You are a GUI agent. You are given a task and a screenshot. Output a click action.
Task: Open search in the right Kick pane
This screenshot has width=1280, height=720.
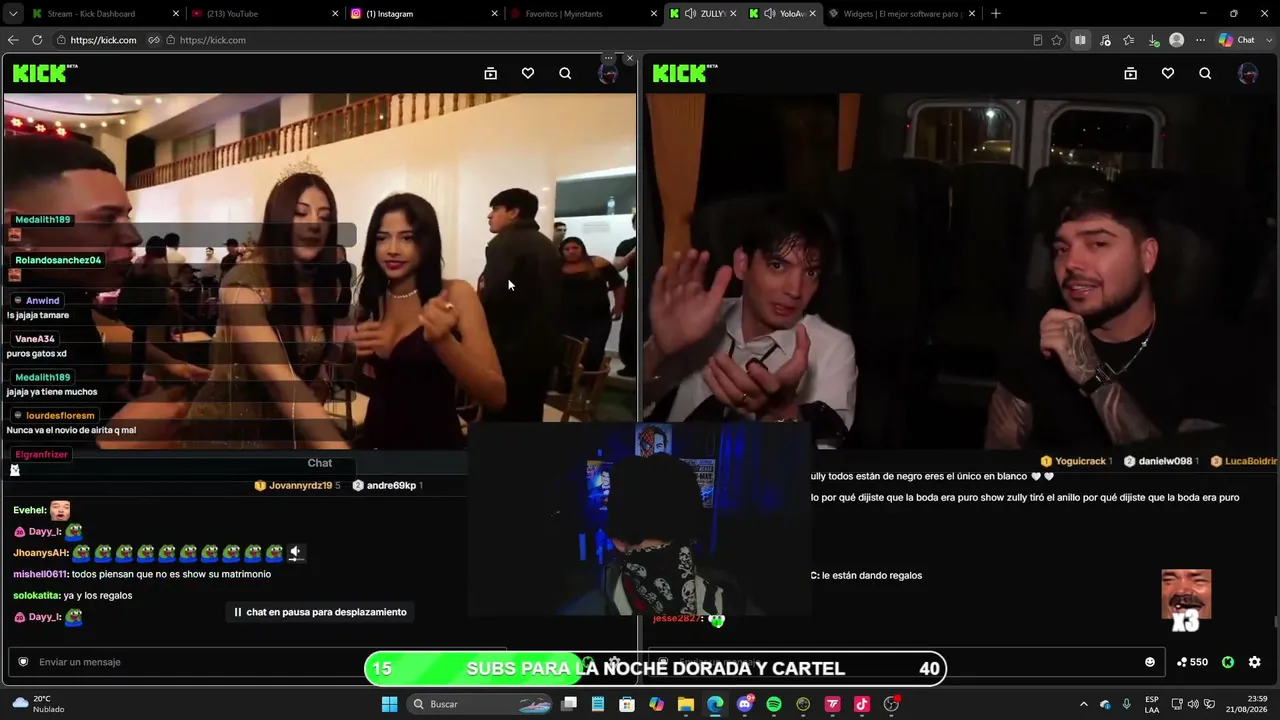[x=1205, y=73]
